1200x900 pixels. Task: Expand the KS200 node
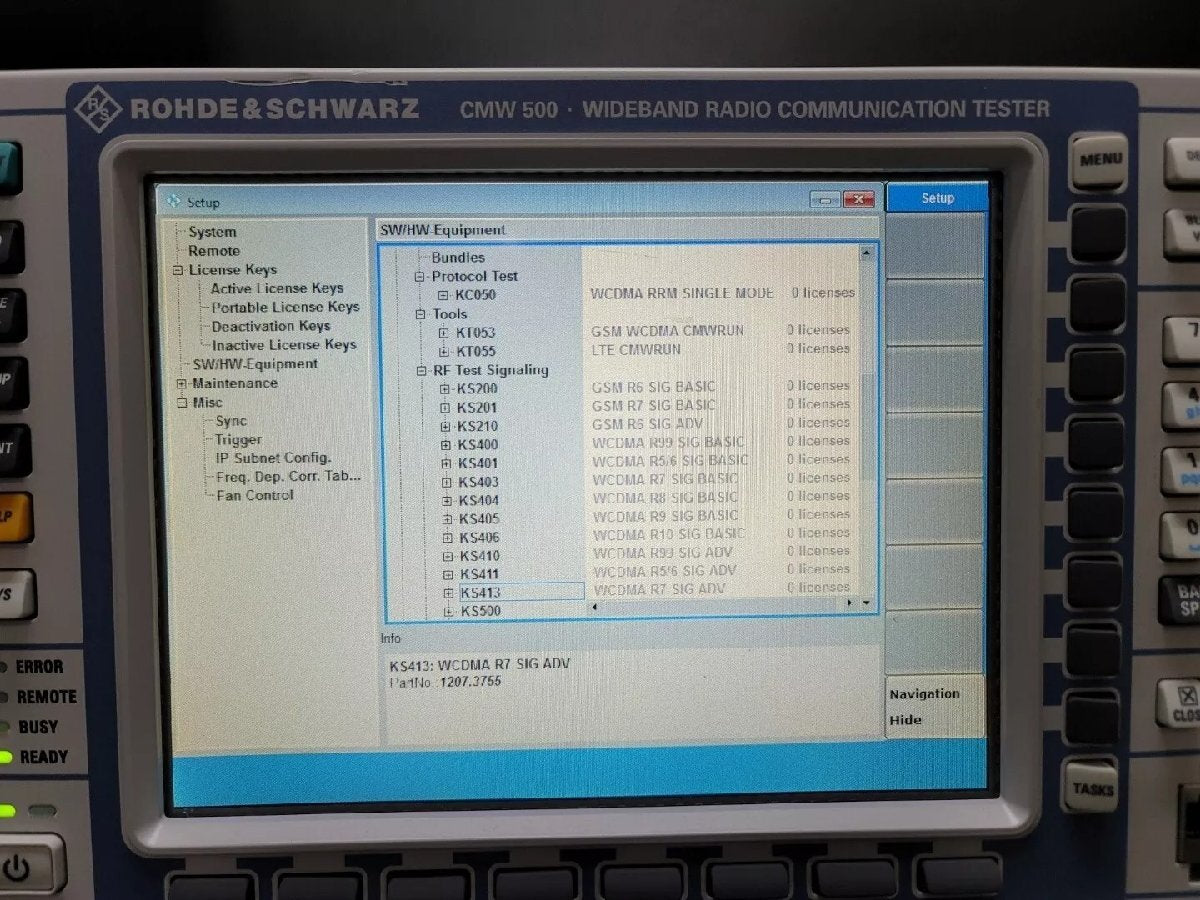(445, 389)
